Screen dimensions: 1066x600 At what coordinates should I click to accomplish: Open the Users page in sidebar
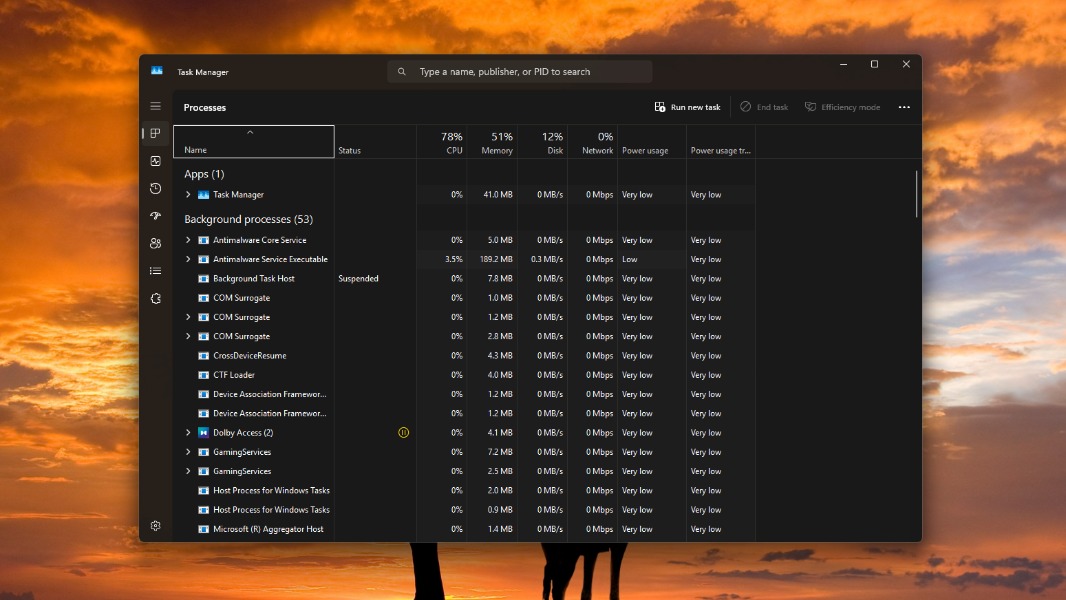[155, 243]
